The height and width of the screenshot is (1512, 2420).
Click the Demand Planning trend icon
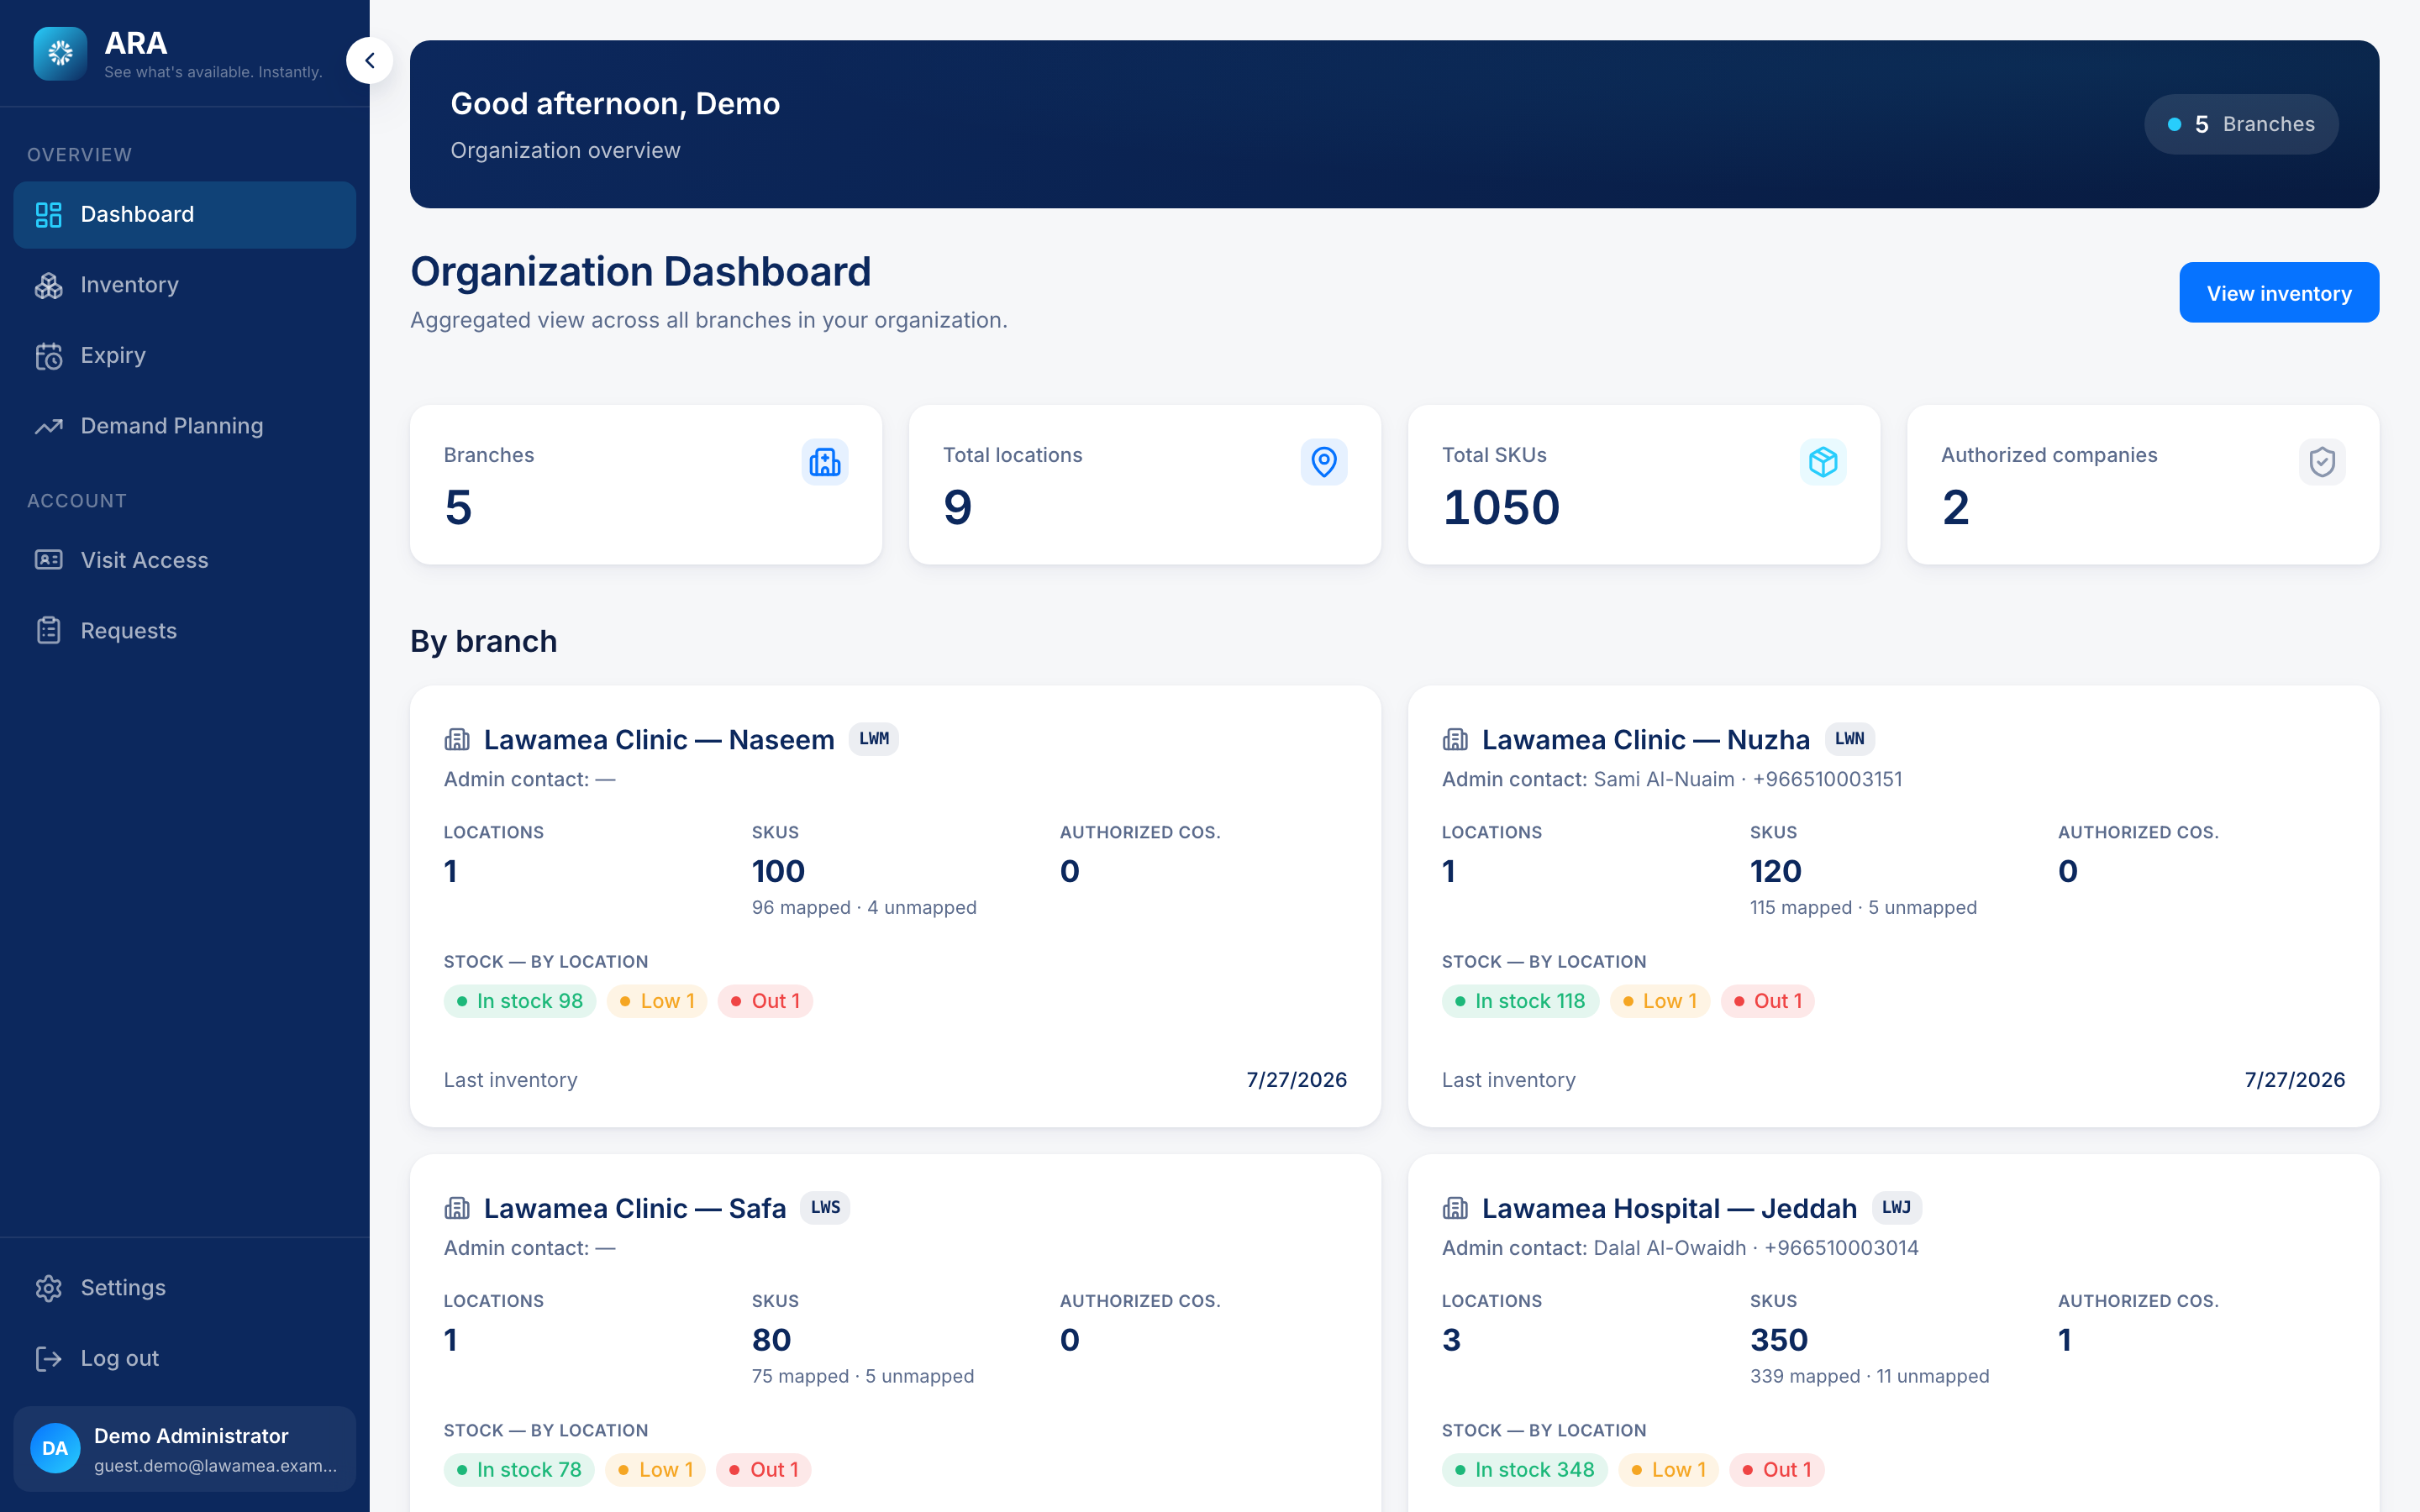[49, 427]
